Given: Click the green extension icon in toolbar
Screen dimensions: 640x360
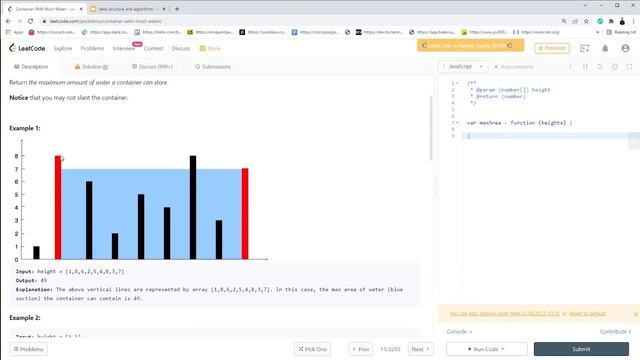Looking at the screenshot, I should (x=600, y=21).
